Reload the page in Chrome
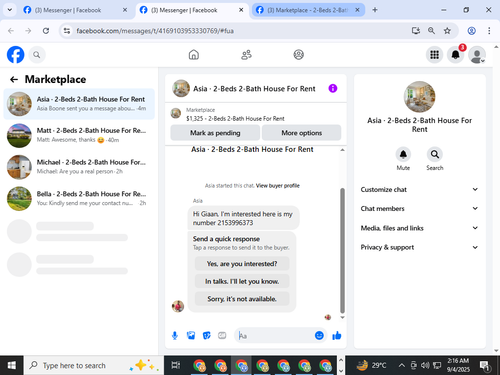The image size is (500, 375). pyautogui.click(x=46, y=31)
